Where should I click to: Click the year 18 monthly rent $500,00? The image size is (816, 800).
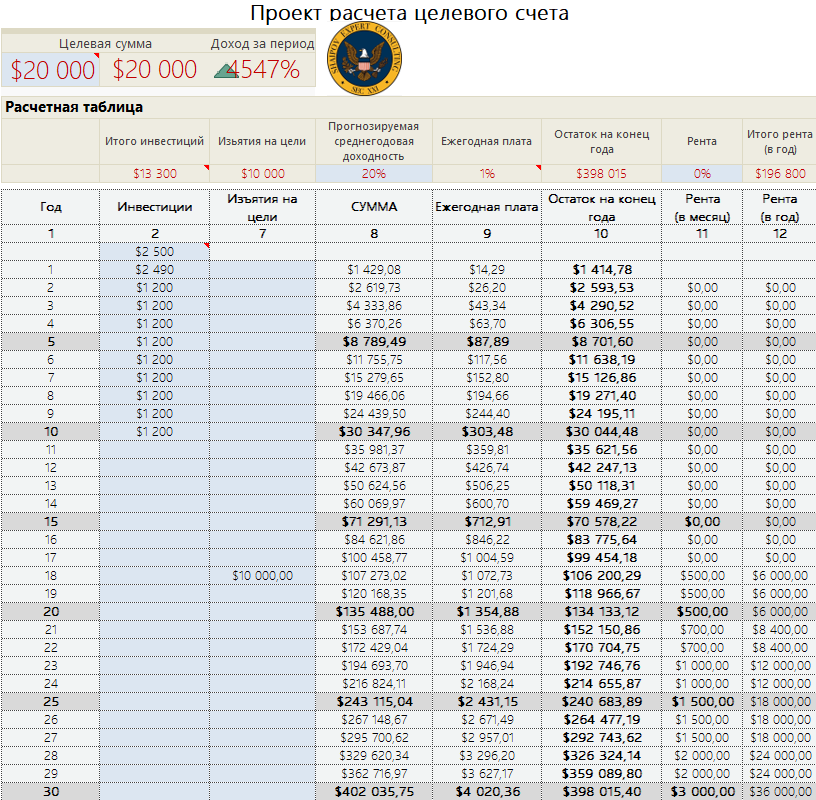pos(702,576)
